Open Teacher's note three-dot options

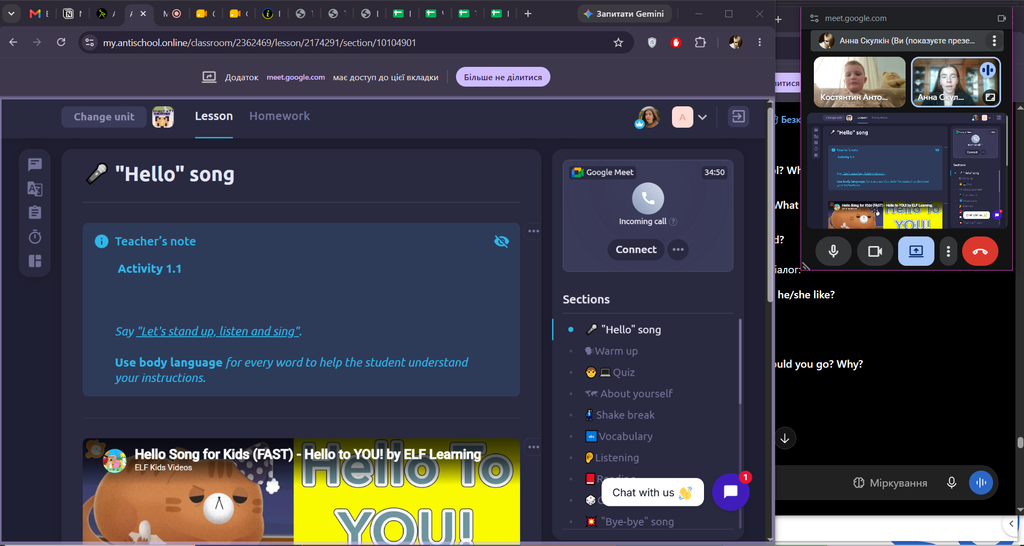(x=534, y=231)
